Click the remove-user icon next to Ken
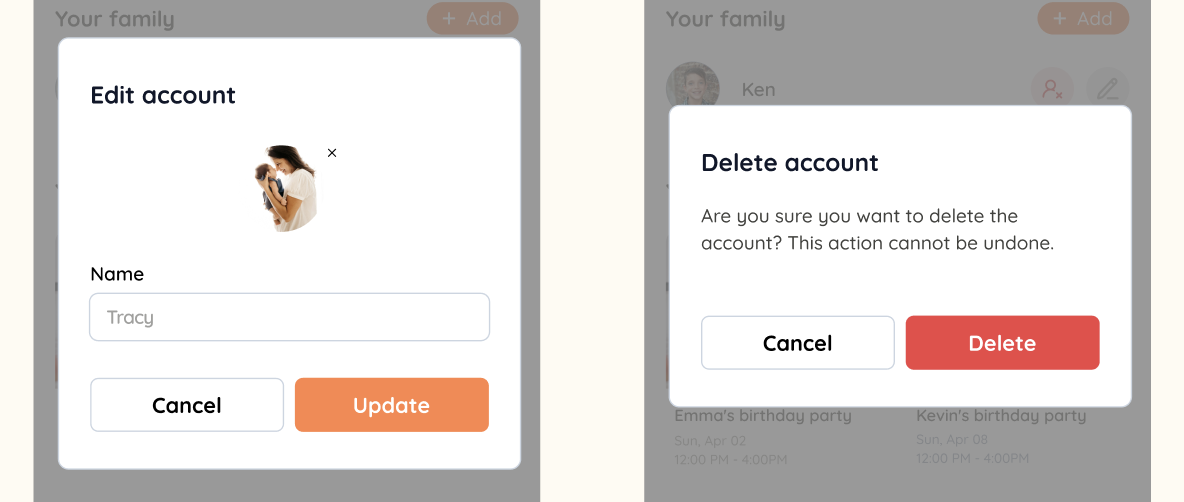Screen dimensions: 1184x502 click(1053, 90)
